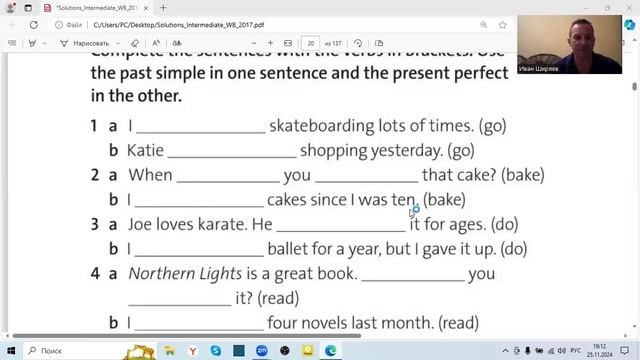
Task: Click the word 'skateboarding' in sentence 1a
Action: pyautogui.click(x=322, y=126)
